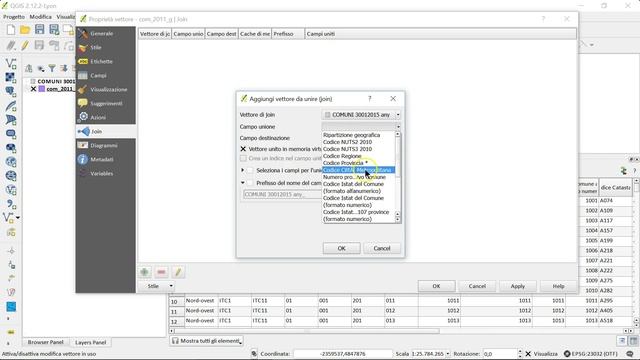Click the red remove join button
Image resolution: width=640 pixels, height=360 pixels.
(161, 272)
